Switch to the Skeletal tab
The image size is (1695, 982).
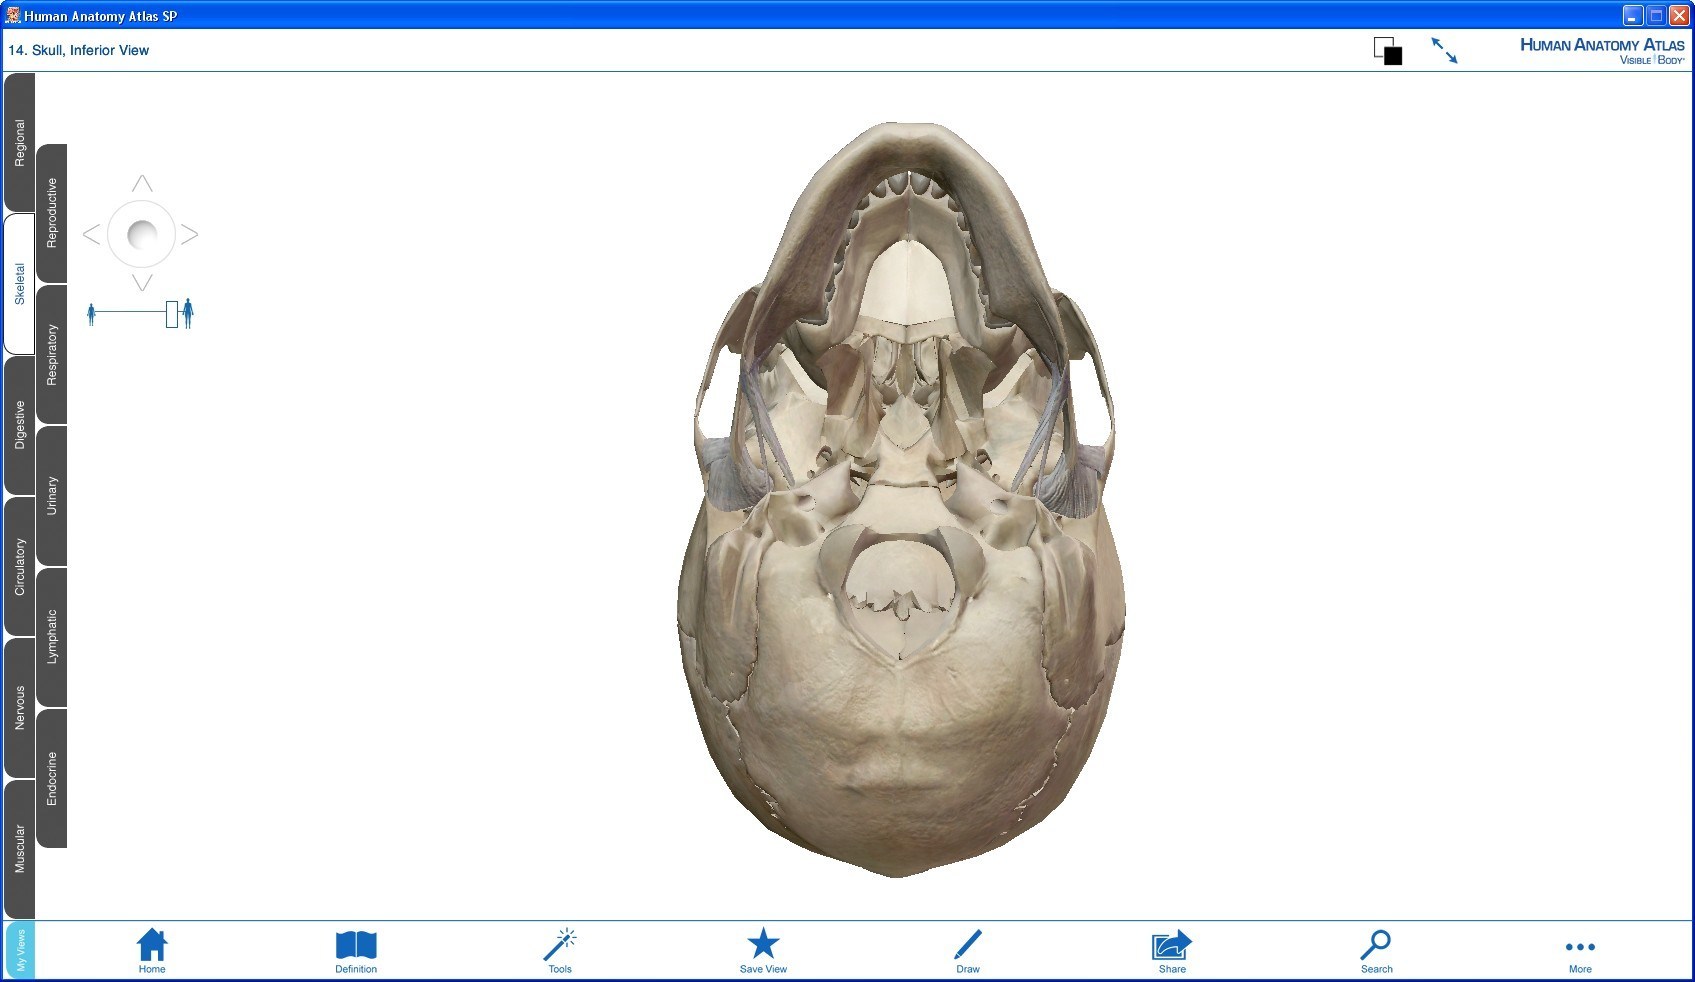(19, 284)
